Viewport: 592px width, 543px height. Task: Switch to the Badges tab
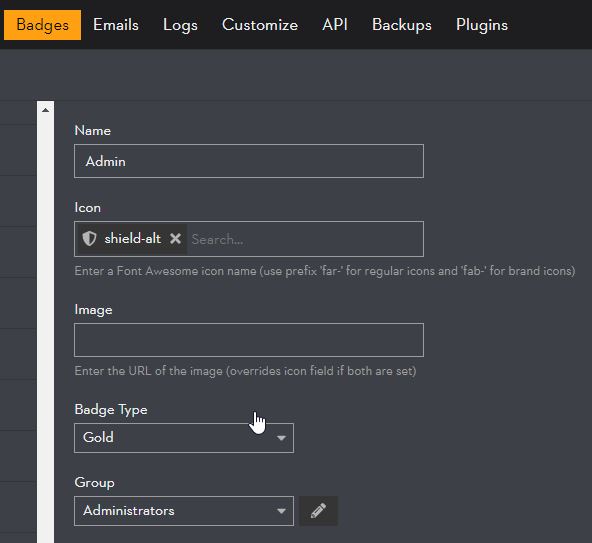tap(42, 25)
